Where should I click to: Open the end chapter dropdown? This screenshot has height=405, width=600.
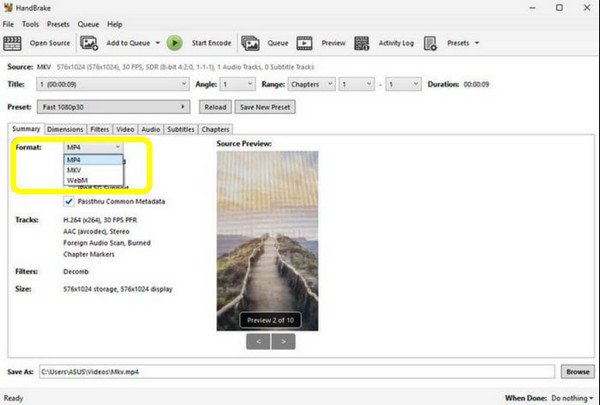point(403,84)
